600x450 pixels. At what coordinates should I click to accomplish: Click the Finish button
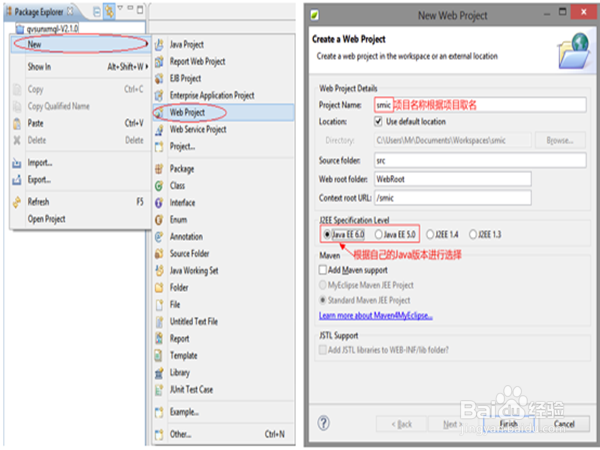point(509,424)
